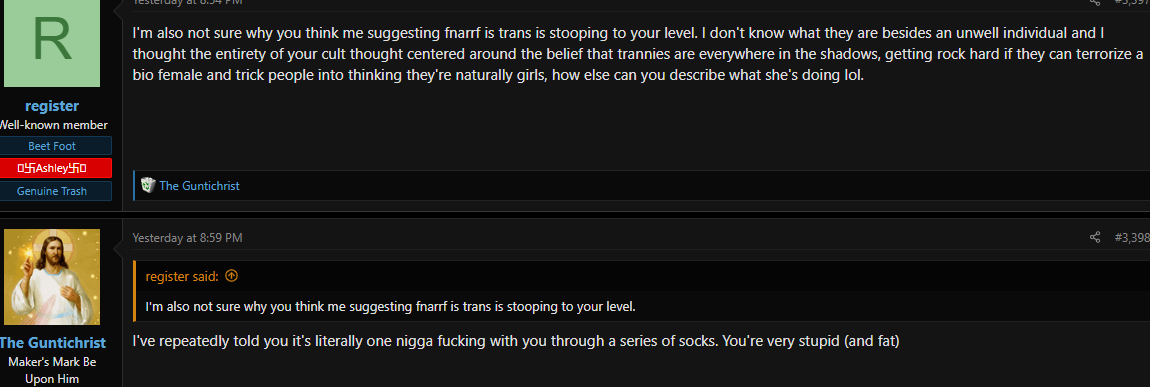Open the green 'R' avatar of register

tap(52, 43)
